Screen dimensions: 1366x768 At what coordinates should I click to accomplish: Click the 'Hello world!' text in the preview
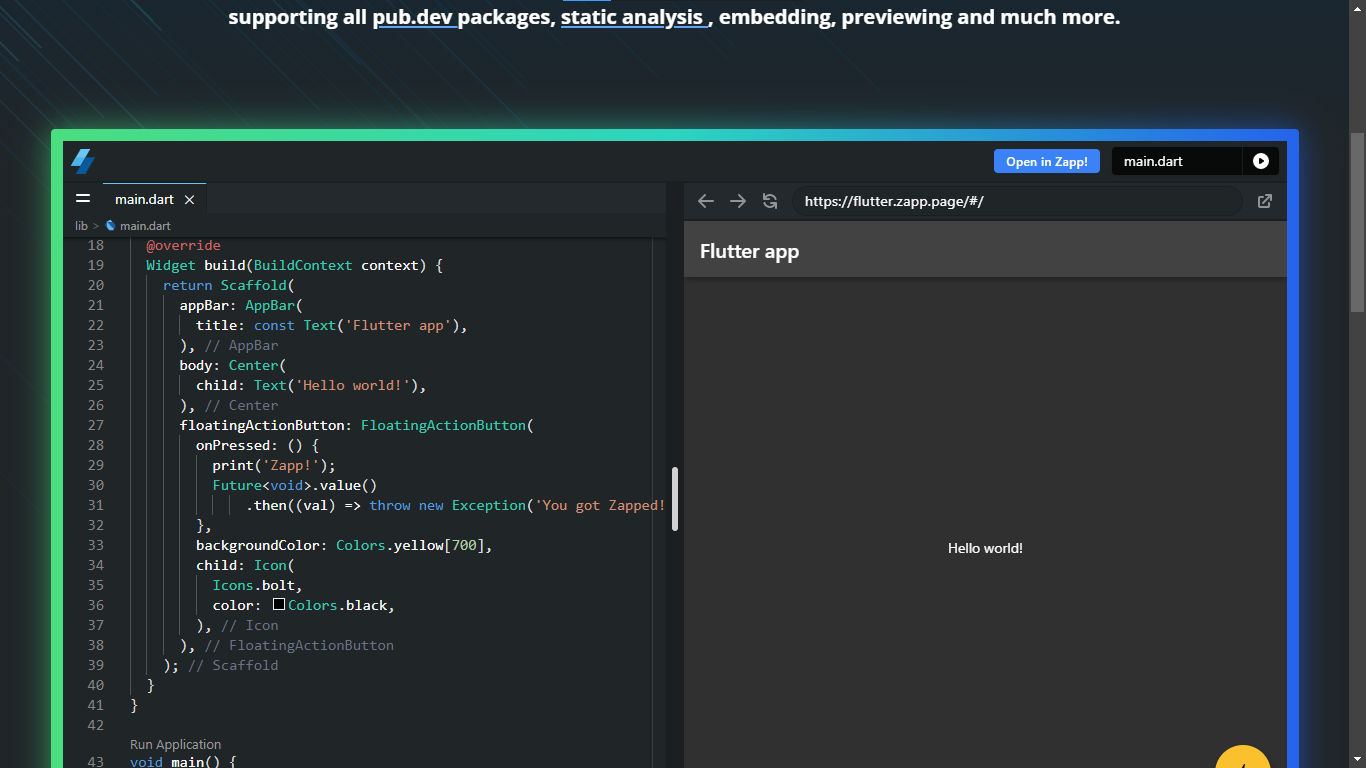(x=985, y=548)
